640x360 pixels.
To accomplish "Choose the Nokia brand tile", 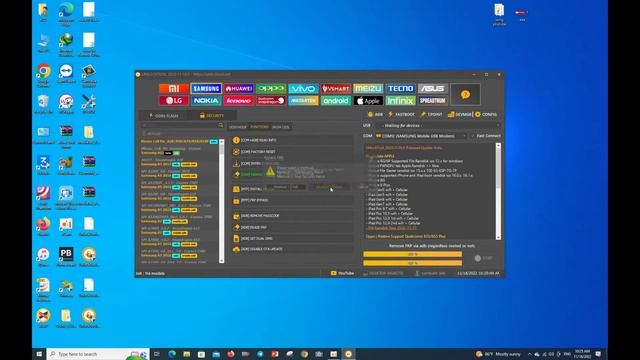I will 206,100.
